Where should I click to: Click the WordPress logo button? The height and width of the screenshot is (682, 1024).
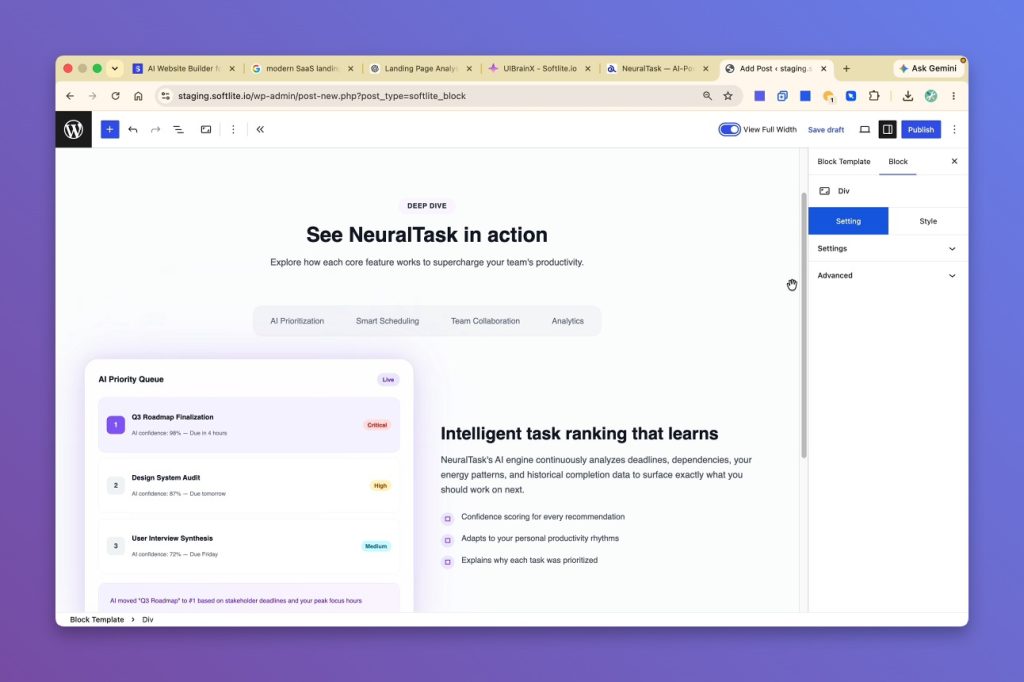(x=73, y=129)
